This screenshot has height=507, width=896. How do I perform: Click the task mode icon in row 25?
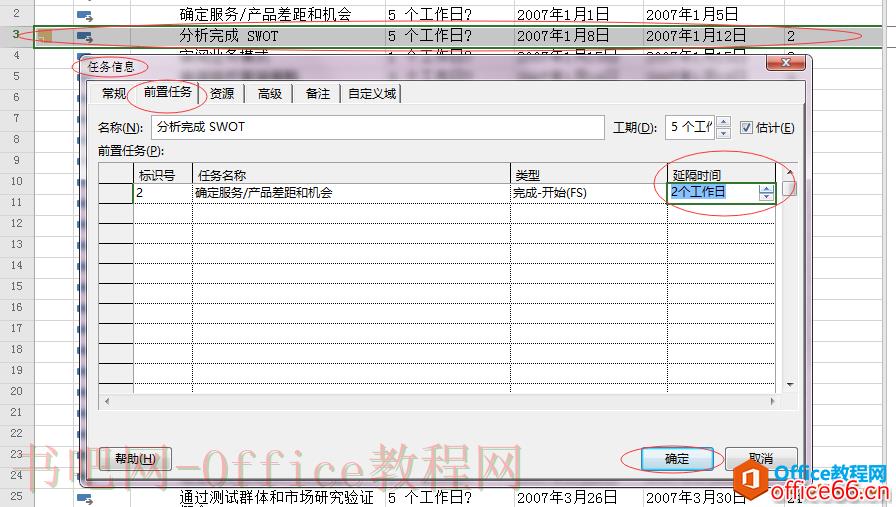tap(85, 498)
